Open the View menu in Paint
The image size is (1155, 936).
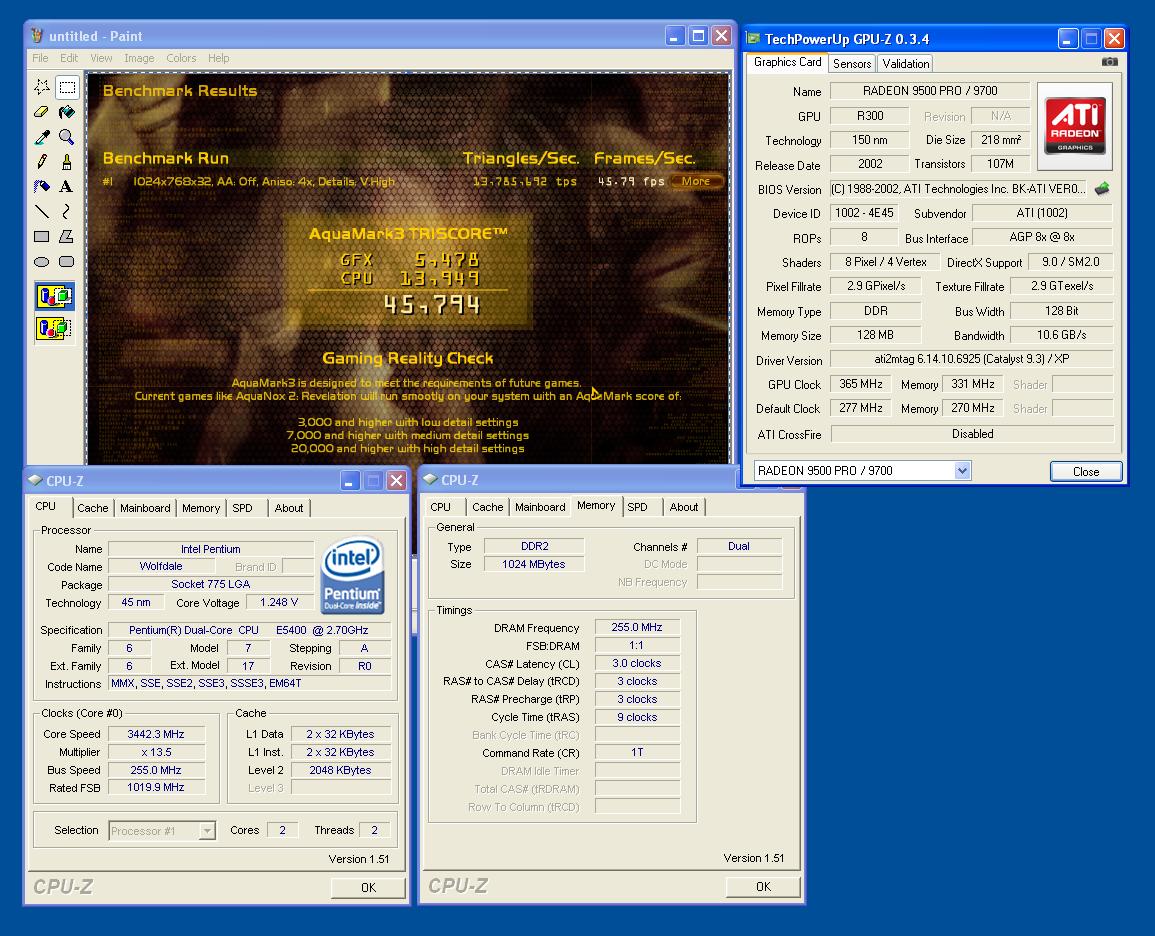click(102, 58)
